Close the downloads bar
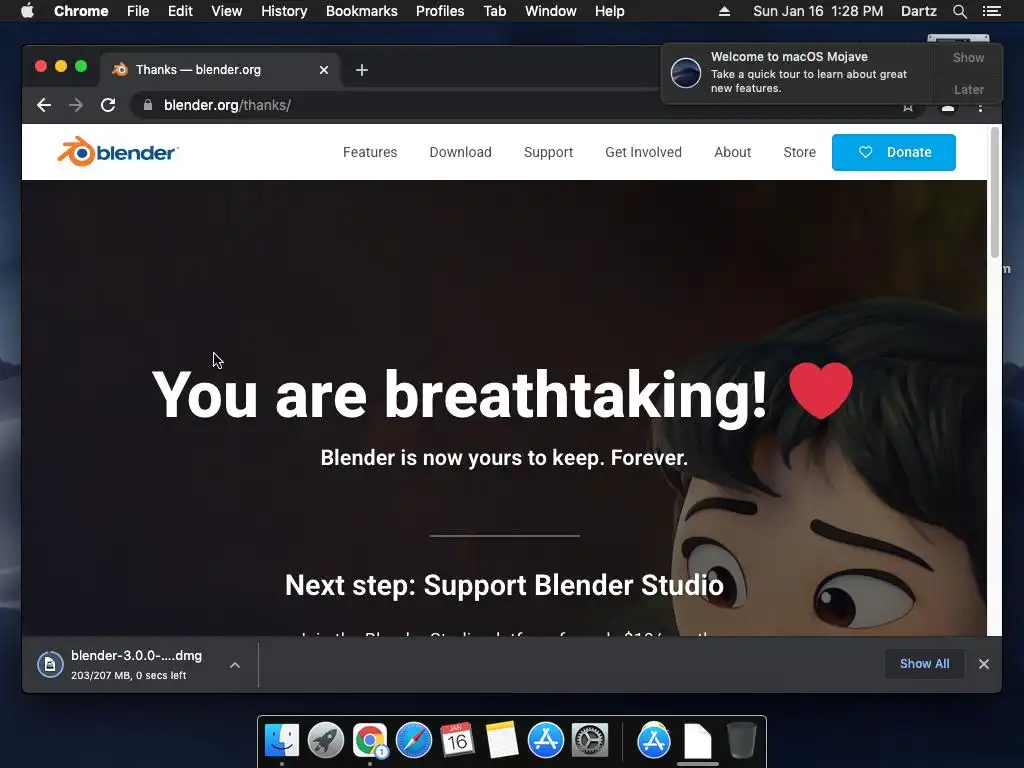This screenshot has height=768, width=1024. tap(984, 664)
